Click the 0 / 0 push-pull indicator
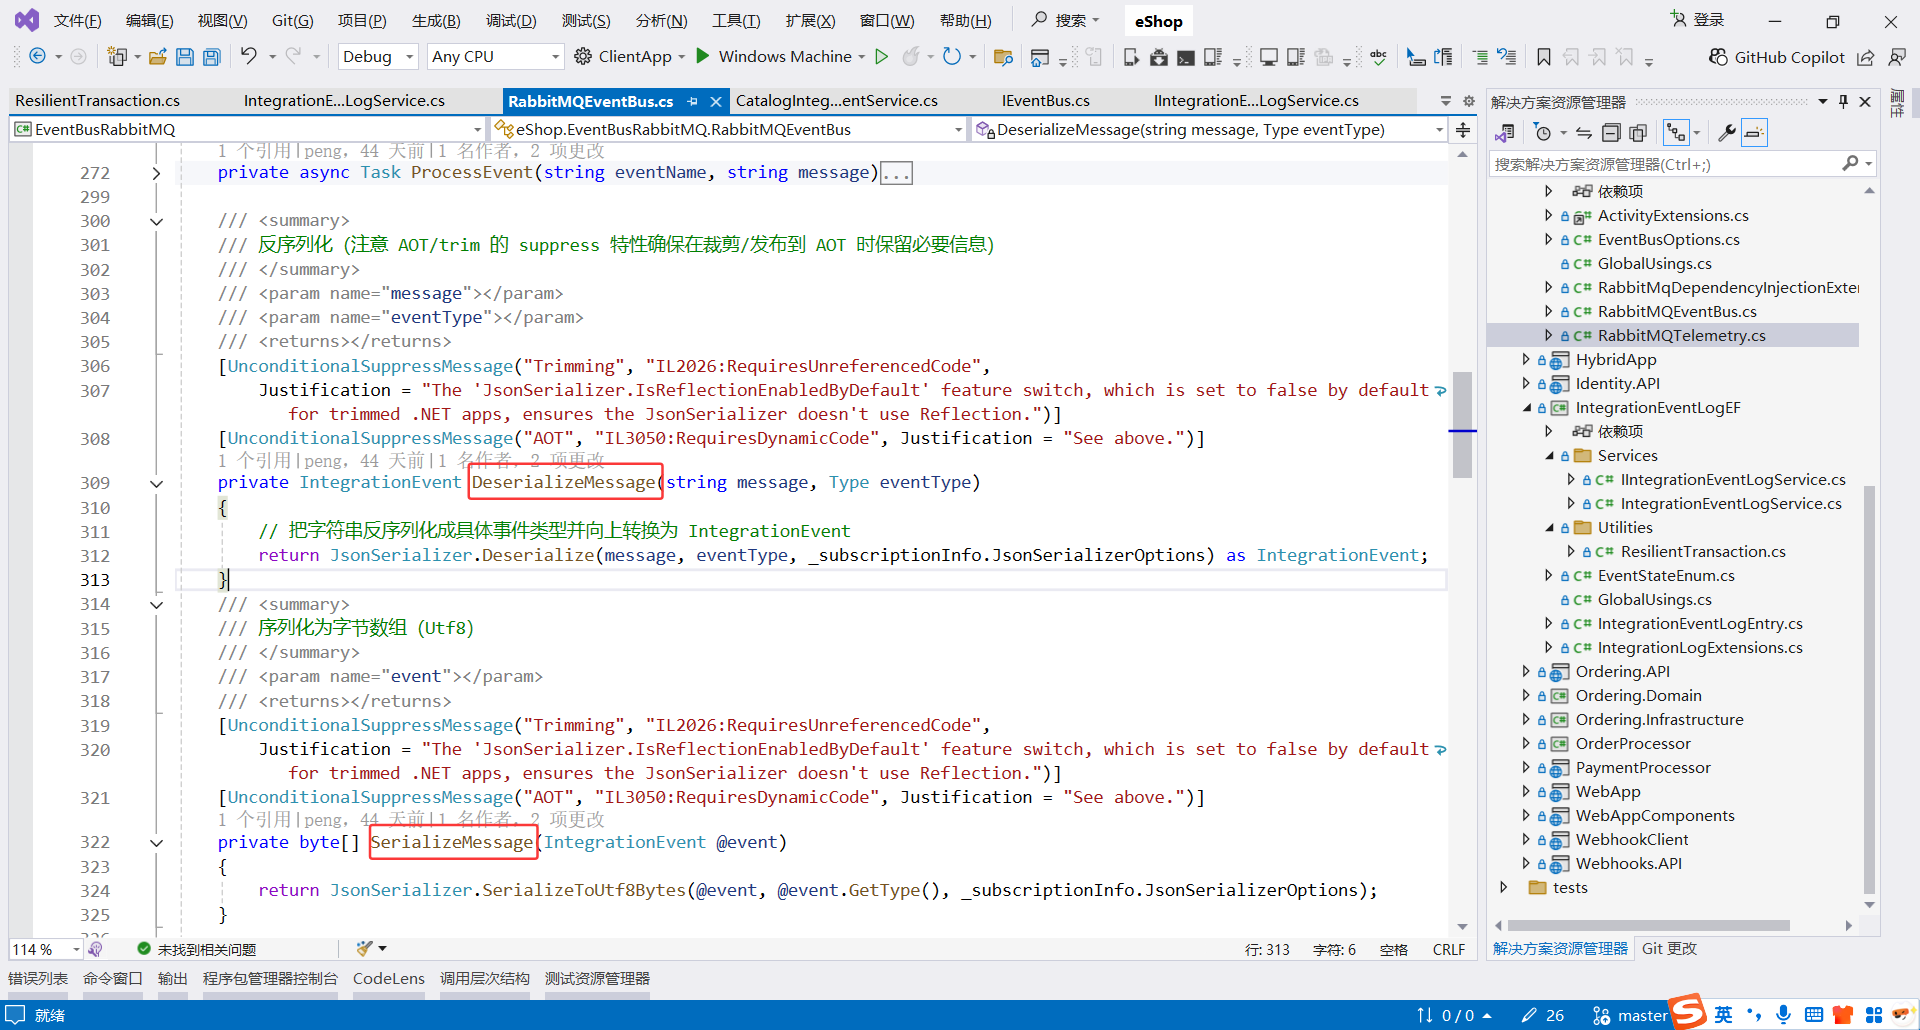 (x=1454, y=1016)
